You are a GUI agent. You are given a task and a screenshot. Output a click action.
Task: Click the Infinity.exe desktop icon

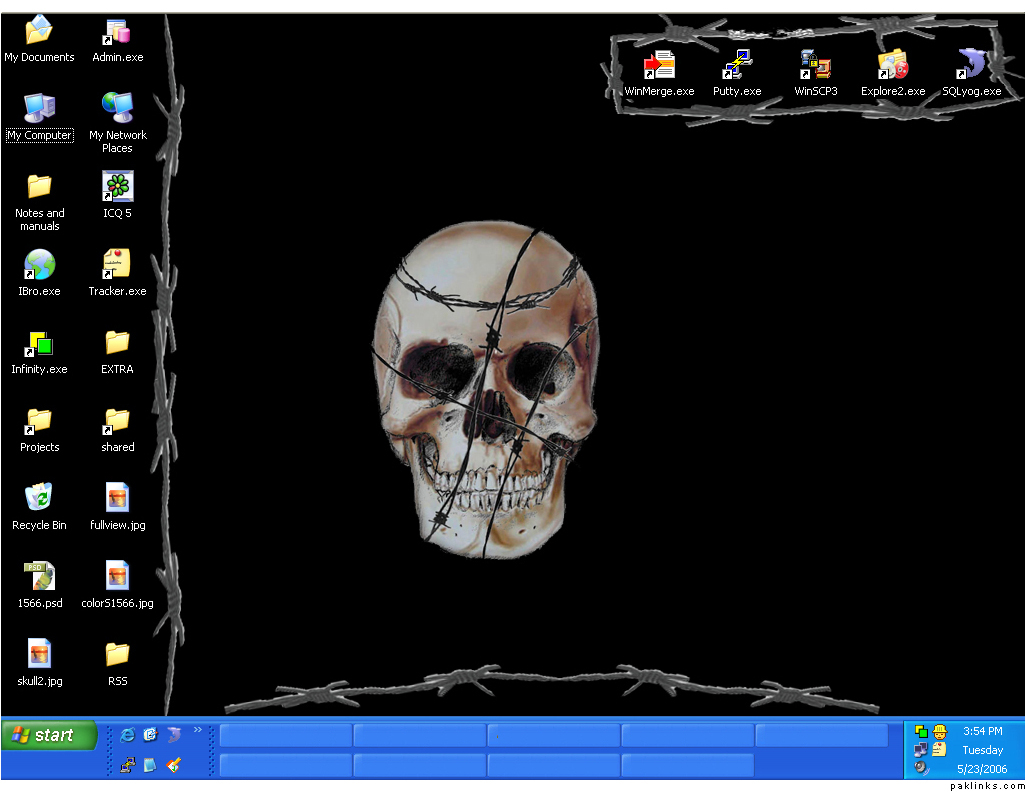pos(39,344)
